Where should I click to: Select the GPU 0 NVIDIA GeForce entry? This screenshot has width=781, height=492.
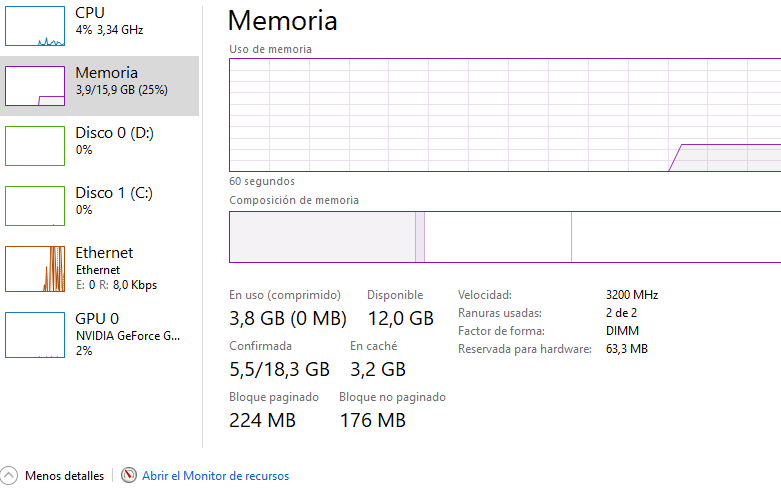coord(100,335)
